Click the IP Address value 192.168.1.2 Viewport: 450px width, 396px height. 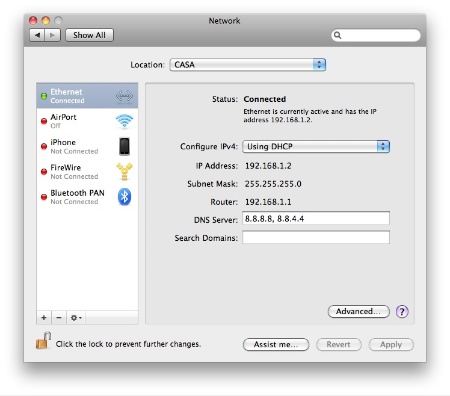[x=268, y=166]
